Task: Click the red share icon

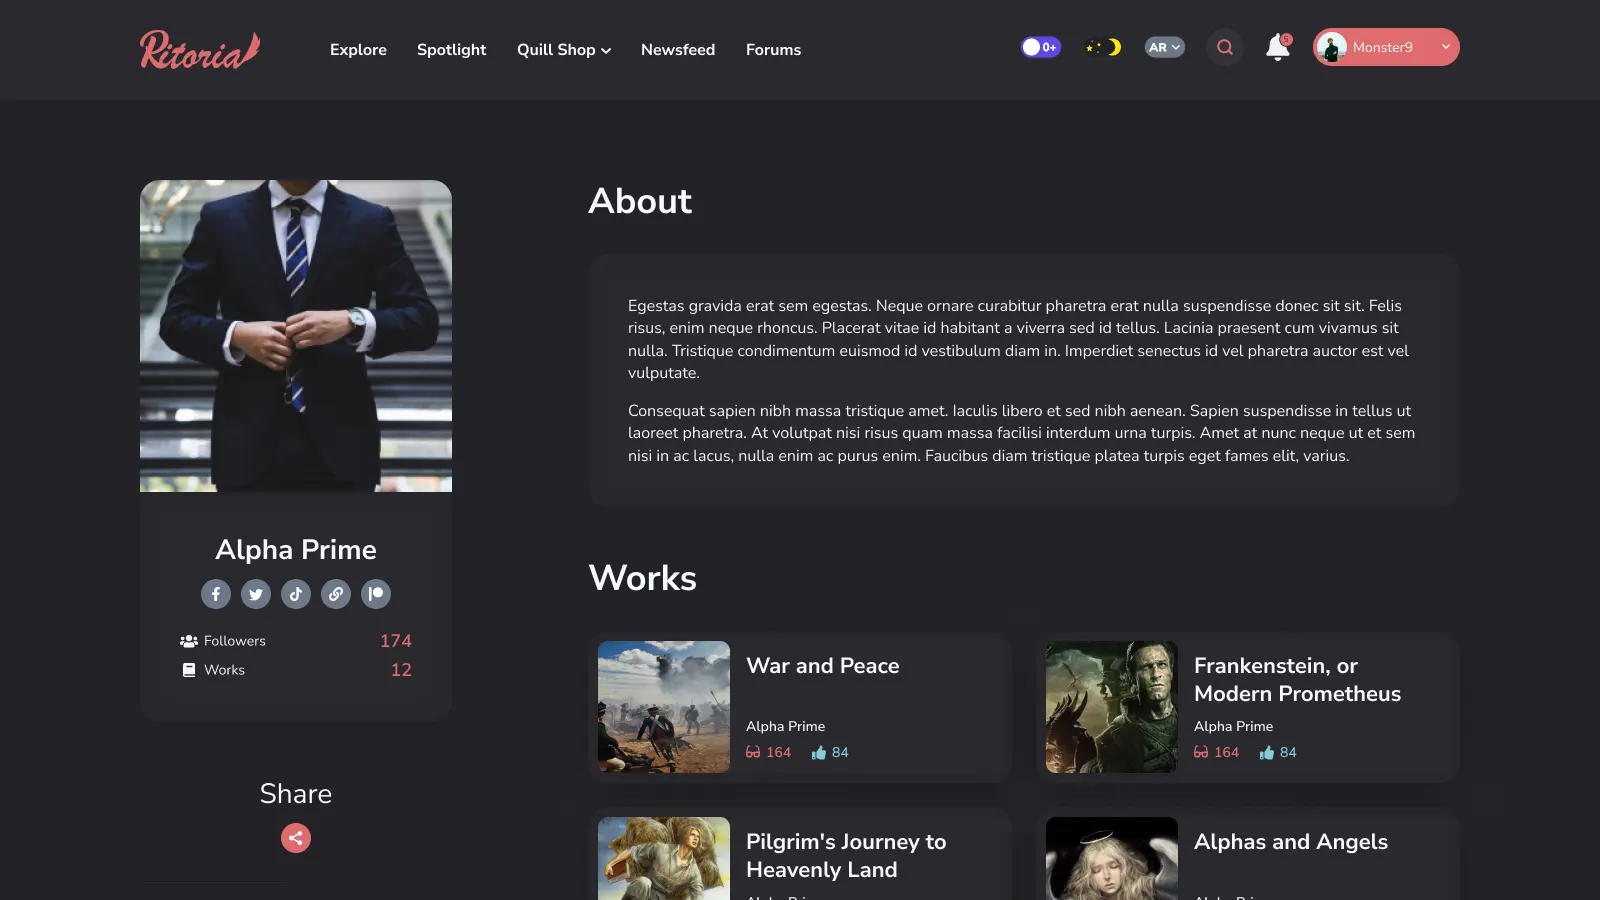Action: 296,838
